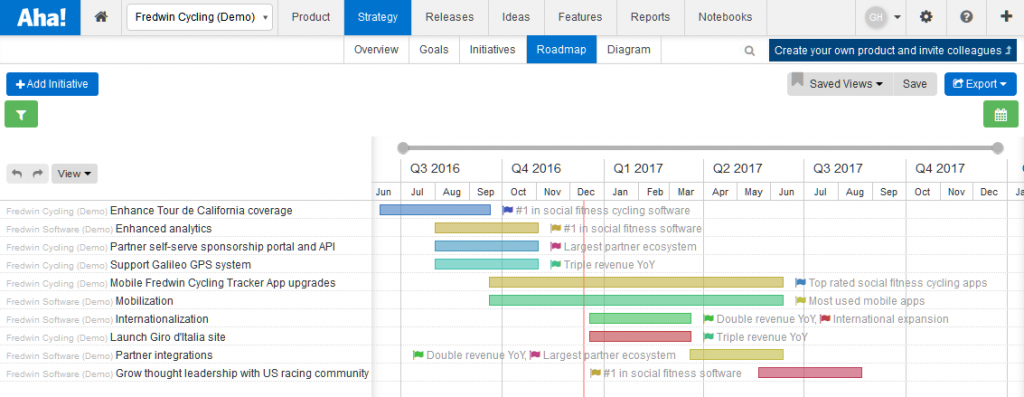This screenshot has width=1024, height=397.
Task: Click the pink flag of Largest partner ecosystem on Partner self-serve row
Action: 556,247
